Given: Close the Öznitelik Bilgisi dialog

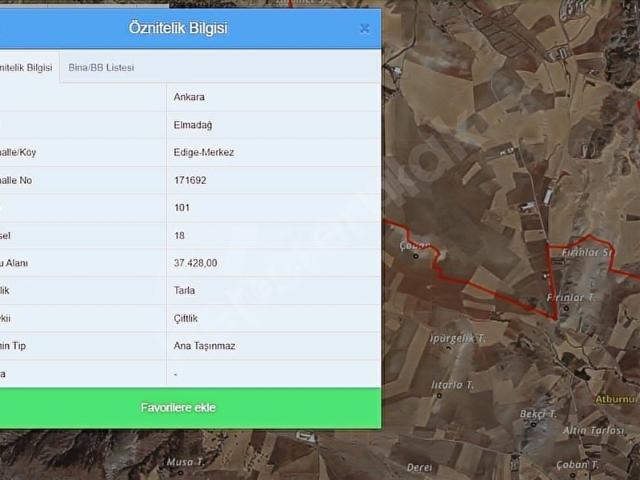Looking at the screenshot, I should 364,28.
